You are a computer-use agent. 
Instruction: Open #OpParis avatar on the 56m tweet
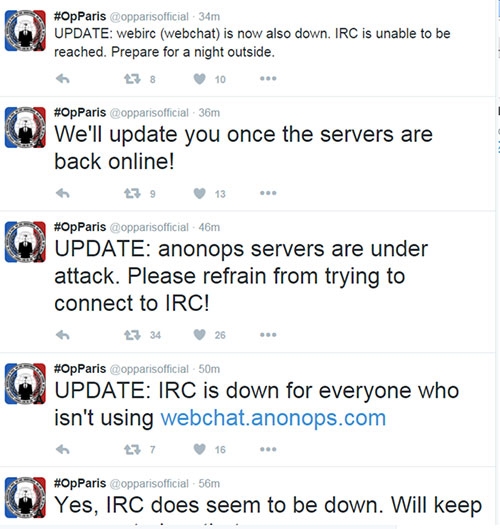pos(25,497)
